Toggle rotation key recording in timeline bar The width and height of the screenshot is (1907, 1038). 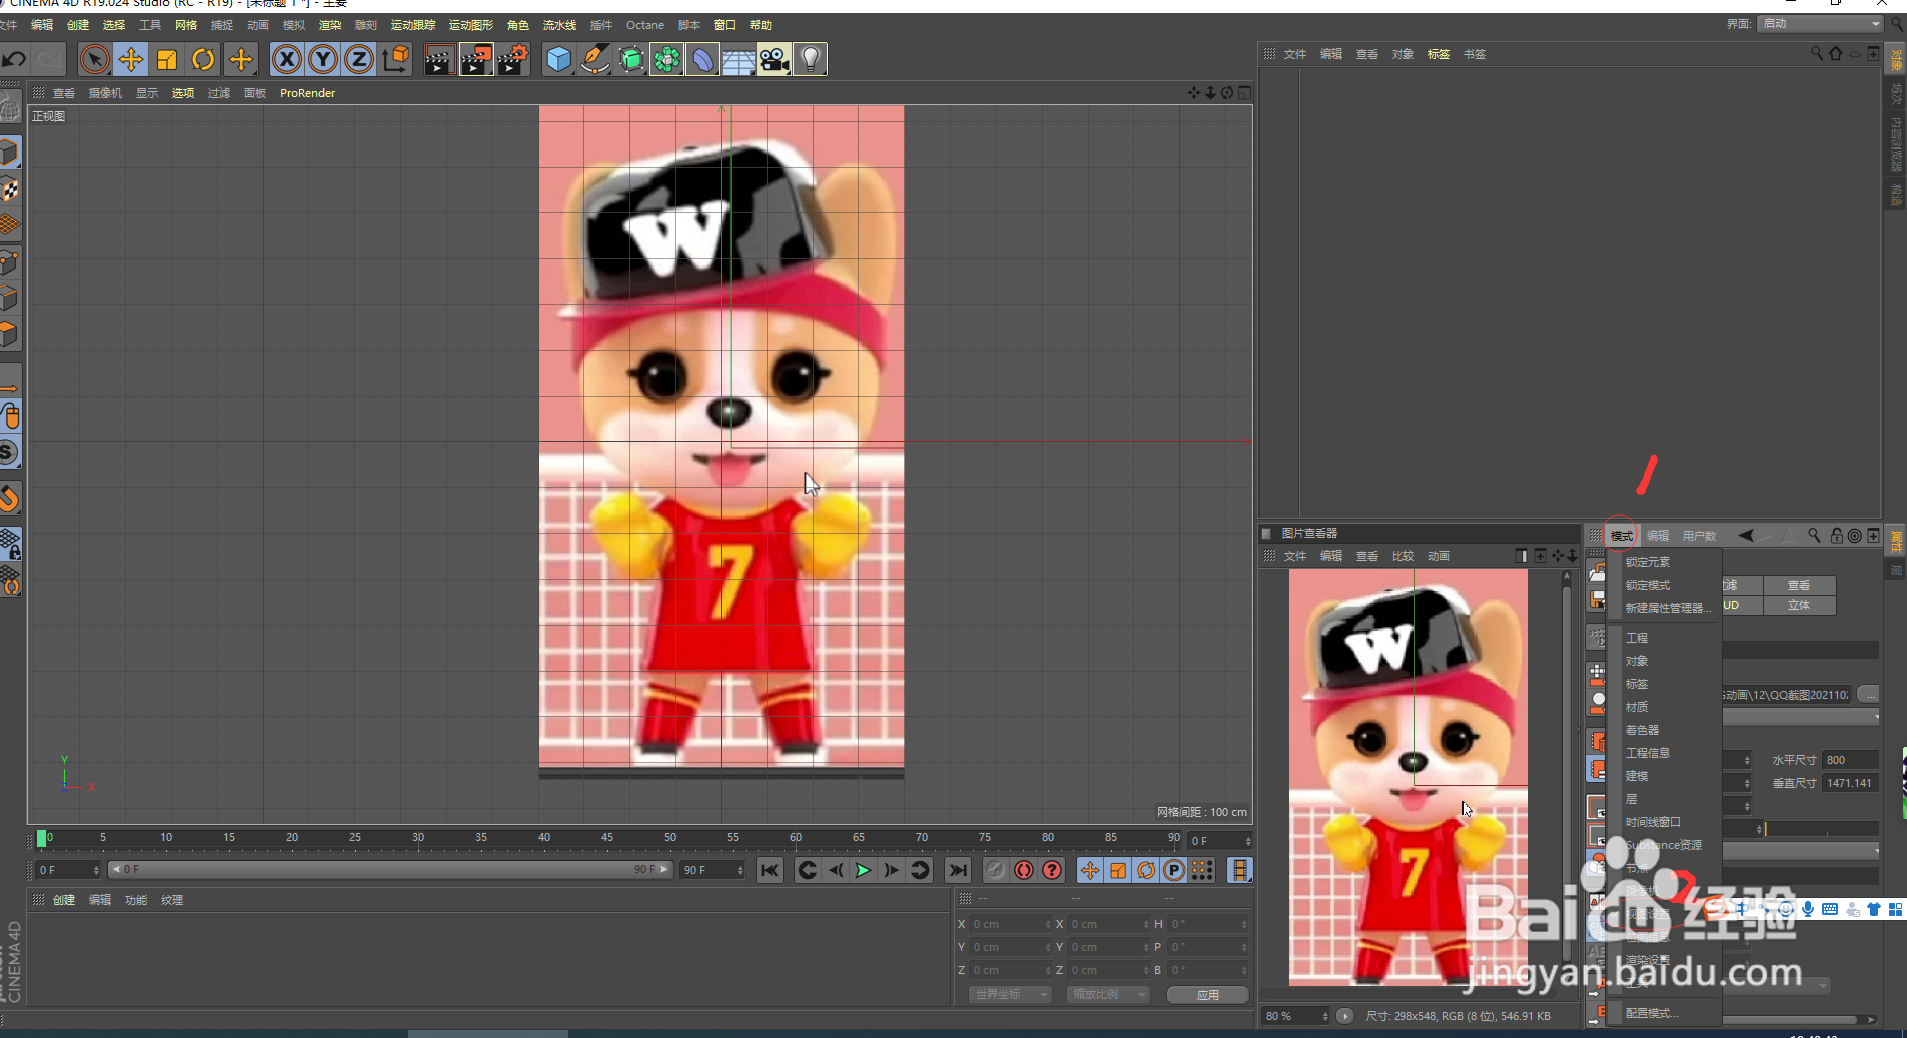pyautogui.click(x=1146, y=870)
